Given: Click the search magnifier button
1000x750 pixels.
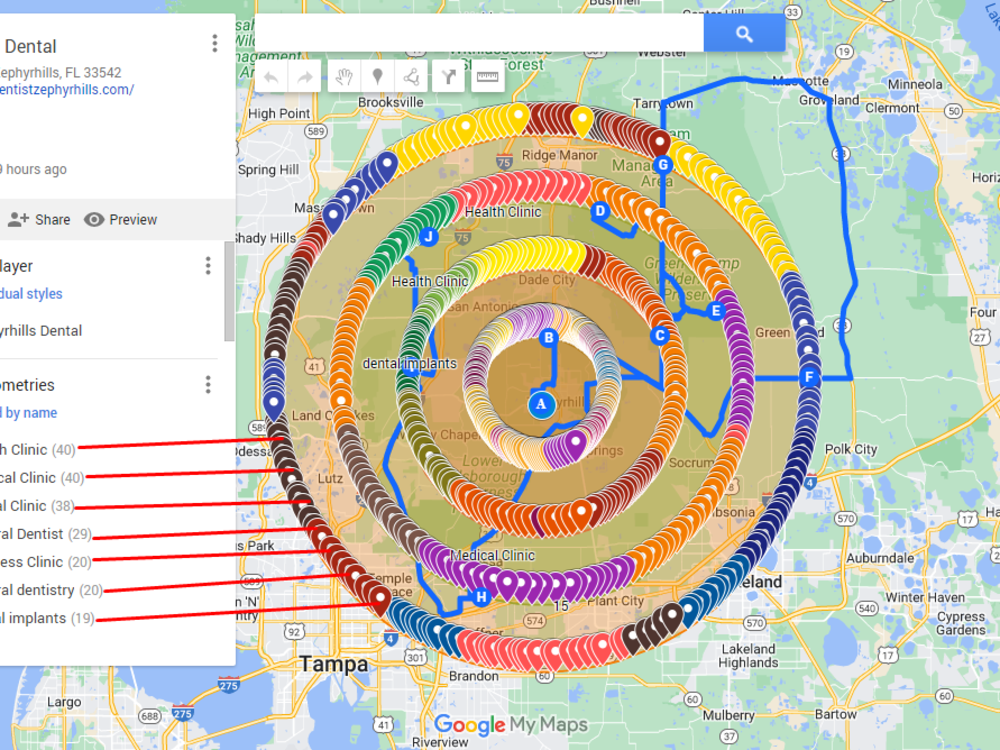Looking at the screenshot, I should 743,33.
